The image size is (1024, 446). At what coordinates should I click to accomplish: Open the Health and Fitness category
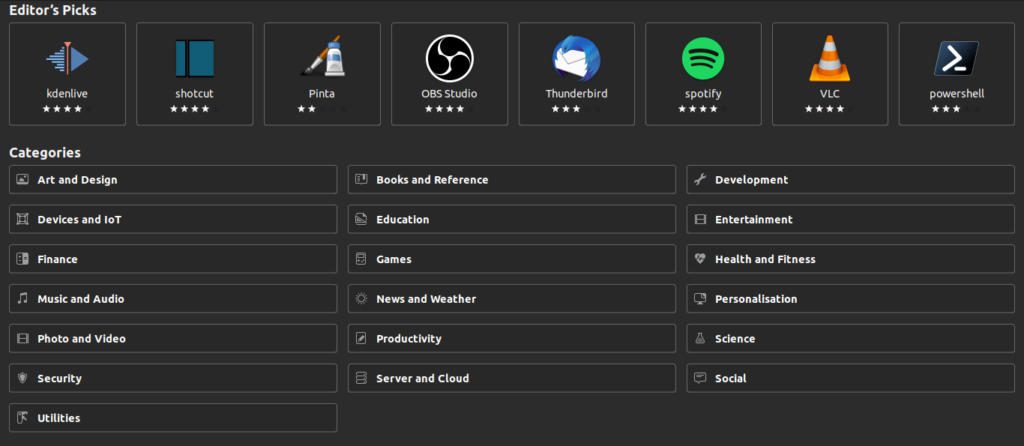tap(850, 259)
